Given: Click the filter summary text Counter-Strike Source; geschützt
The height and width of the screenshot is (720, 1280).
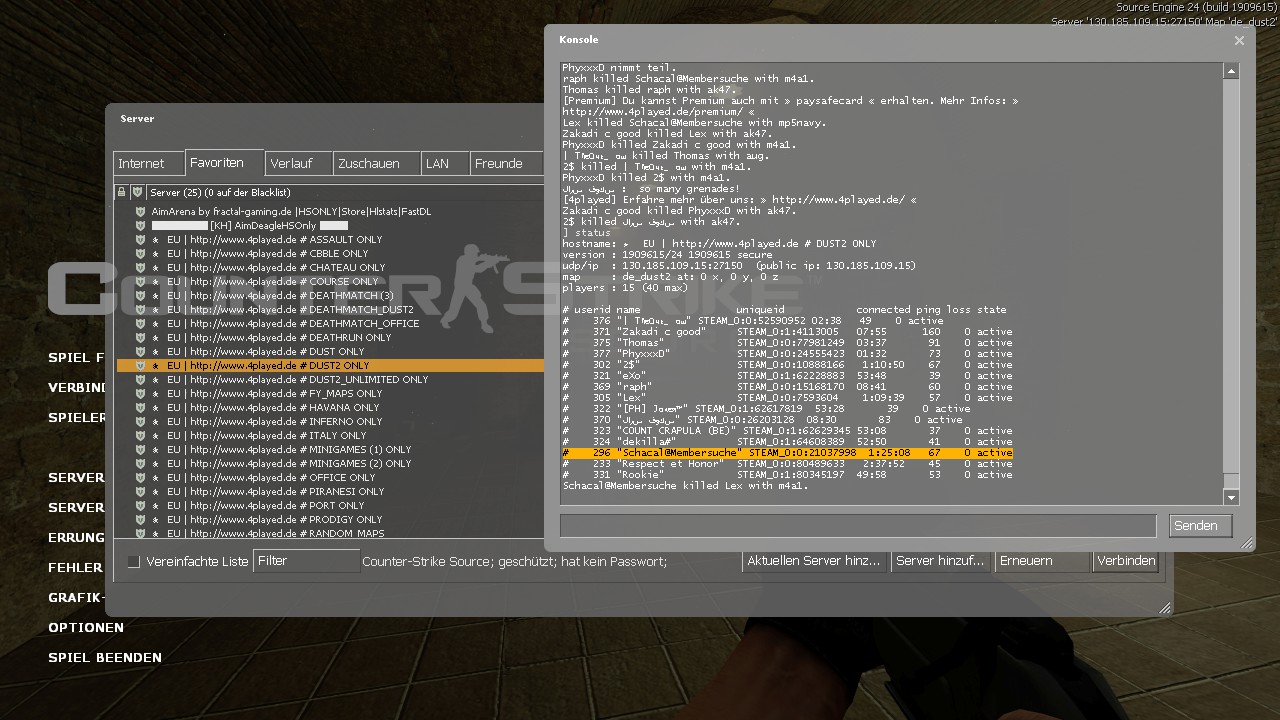Looking at the screenshot, I should click(514, 562).
